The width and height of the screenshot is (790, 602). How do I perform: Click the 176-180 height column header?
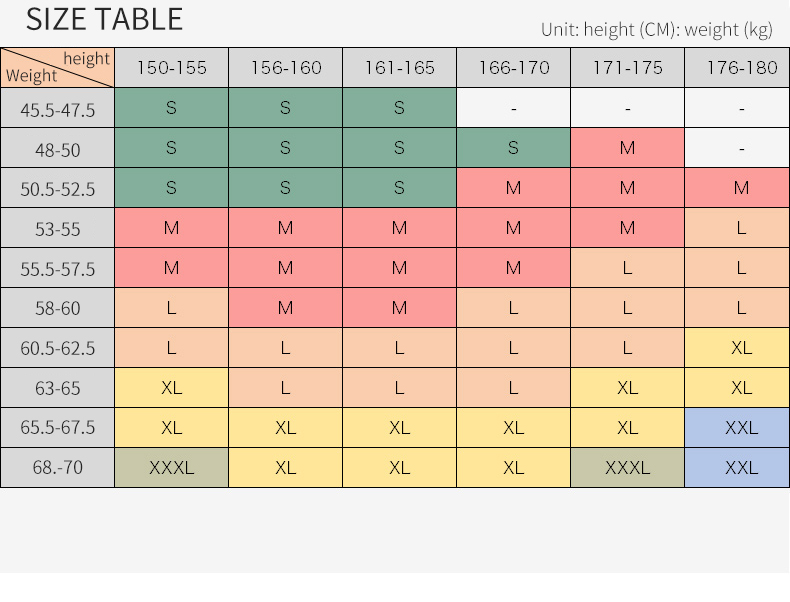coord(741,68)
